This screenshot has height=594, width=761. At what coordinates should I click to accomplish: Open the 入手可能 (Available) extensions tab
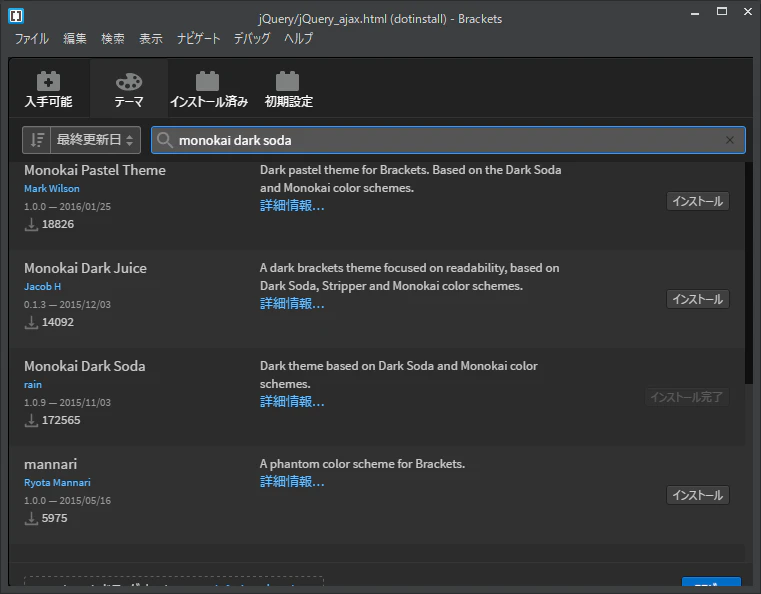(49, 89)
